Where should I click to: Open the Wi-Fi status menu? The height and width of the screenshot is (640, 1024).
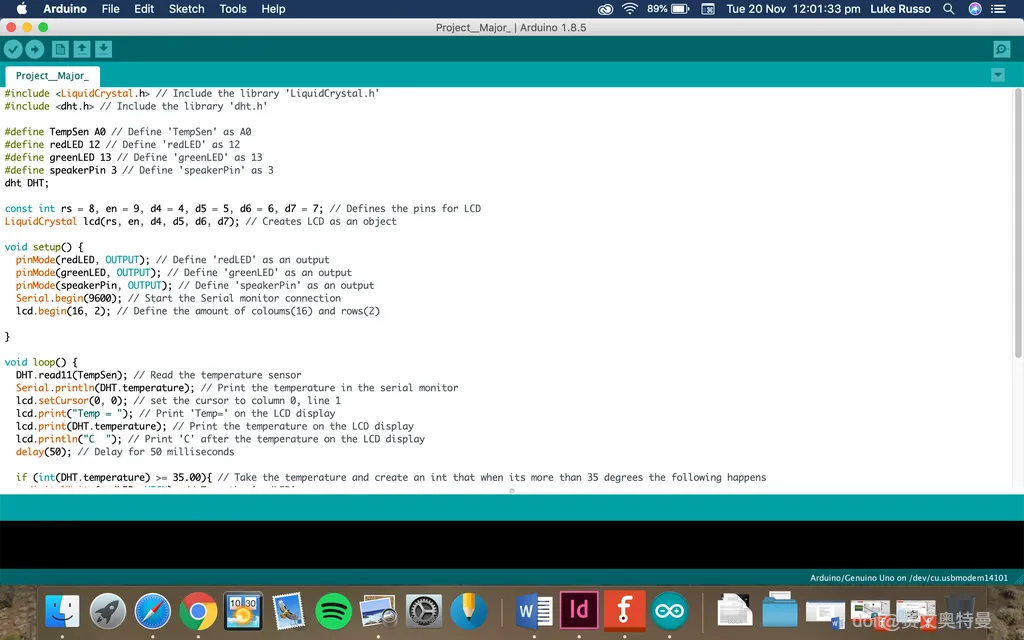click(x=630, y=8)
